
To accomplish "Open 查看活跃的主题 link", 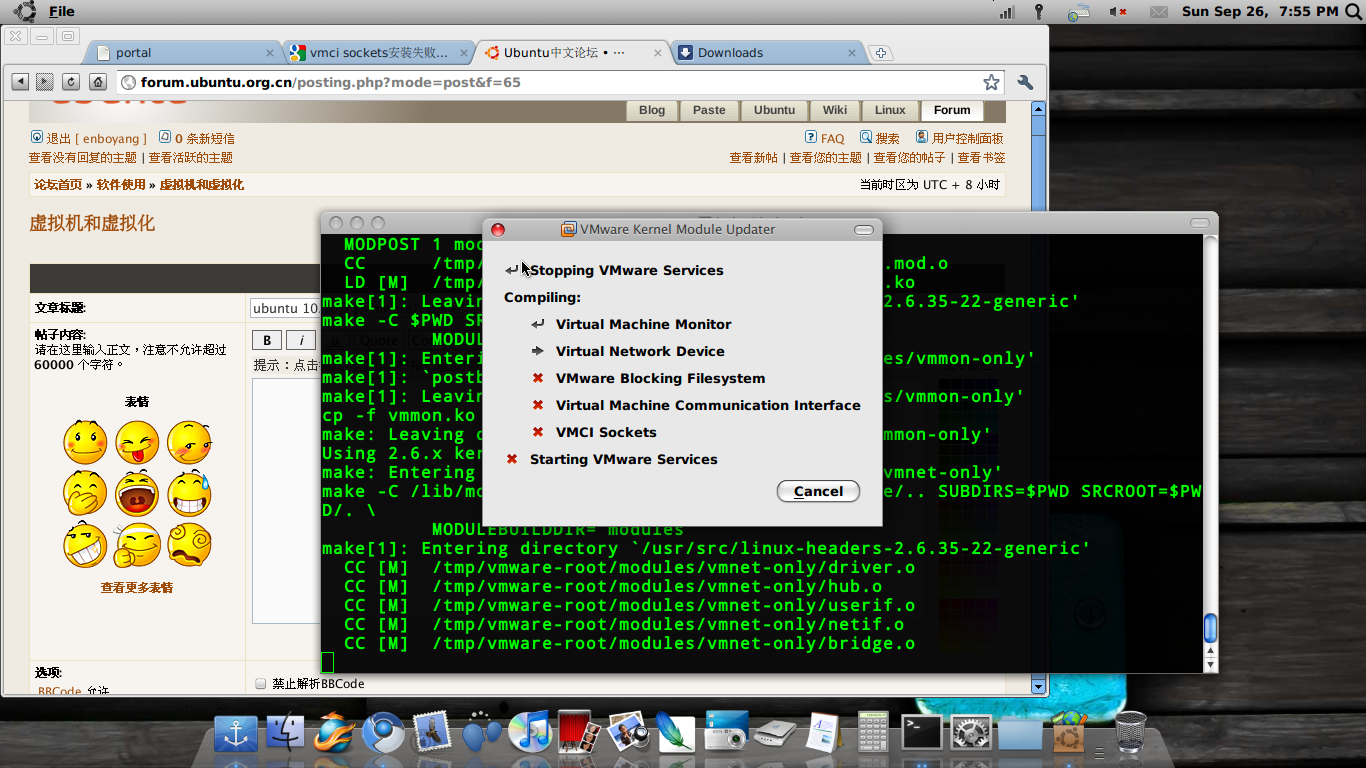I will click(x=190, y=158).
